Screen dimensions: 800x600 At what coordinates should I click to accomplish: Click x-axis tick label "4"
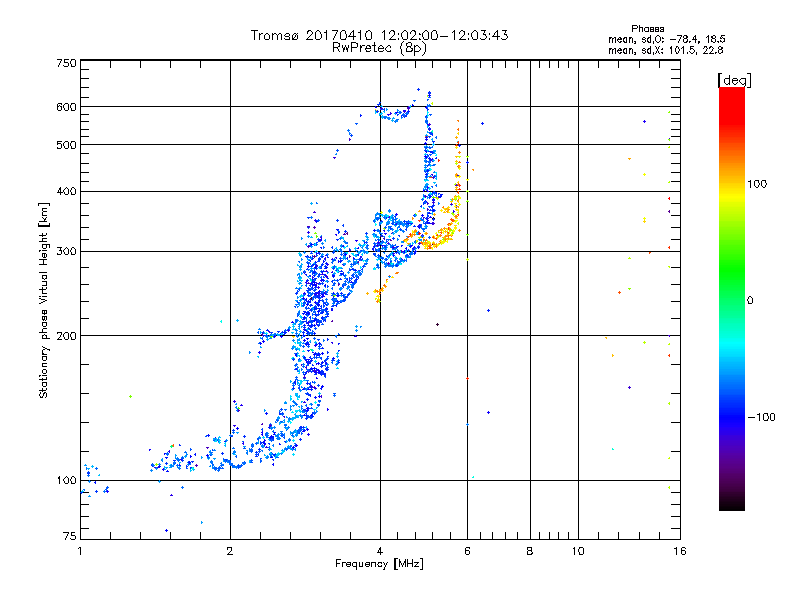(380, 551)
